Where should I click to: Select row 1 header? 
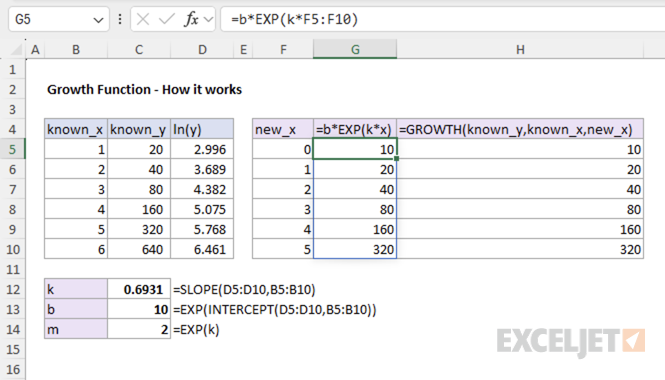13,69
